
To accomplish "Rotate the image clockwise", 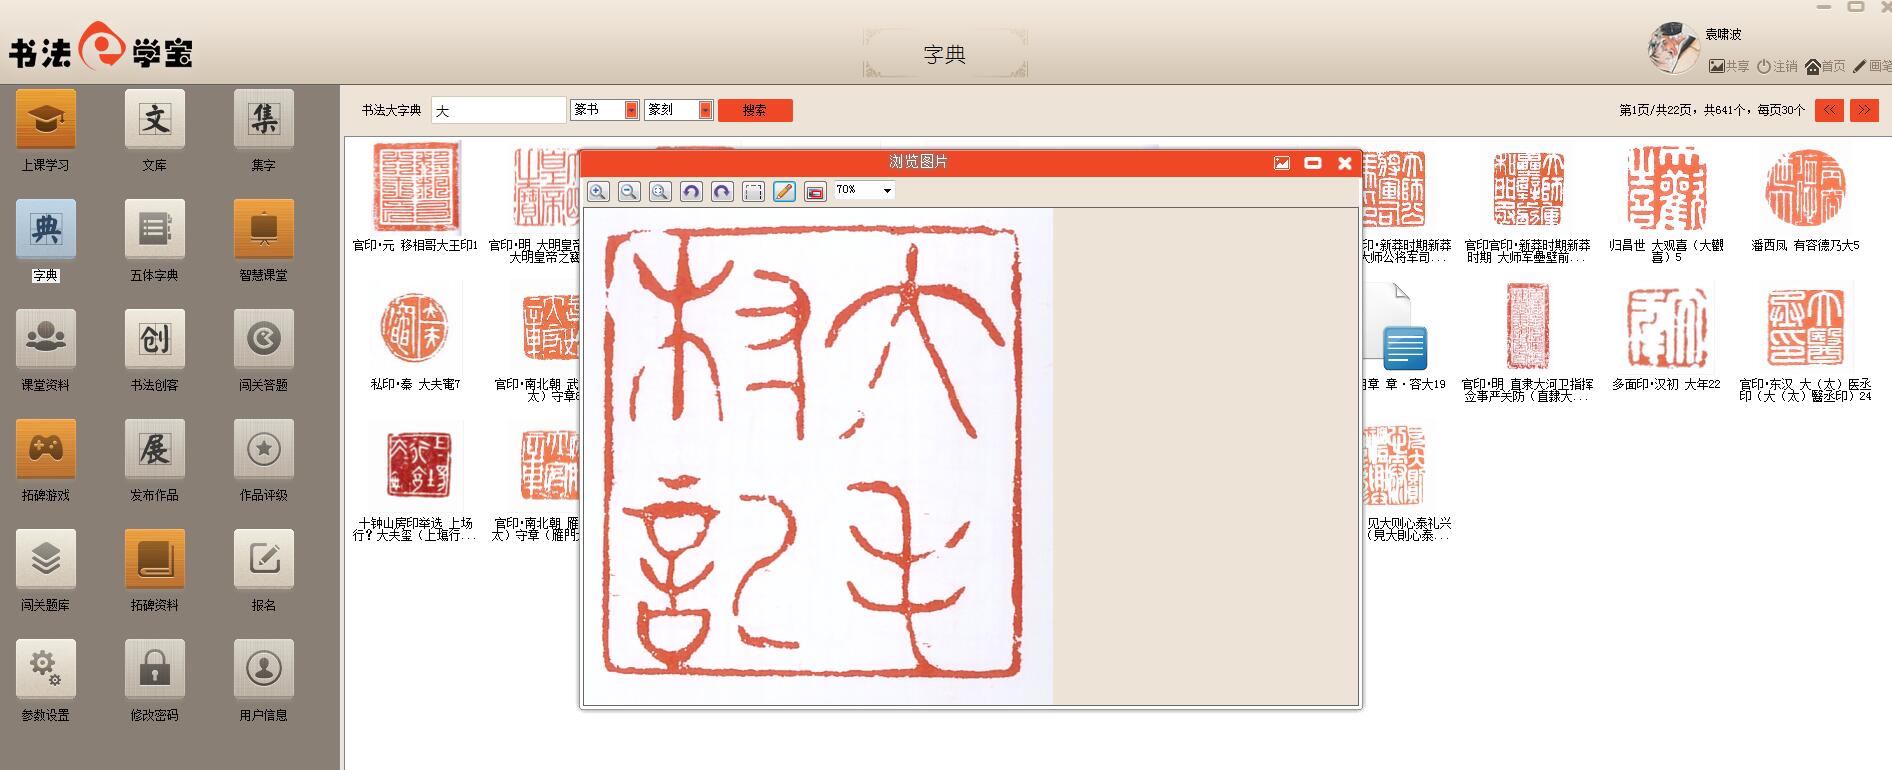I will (722, 192).
